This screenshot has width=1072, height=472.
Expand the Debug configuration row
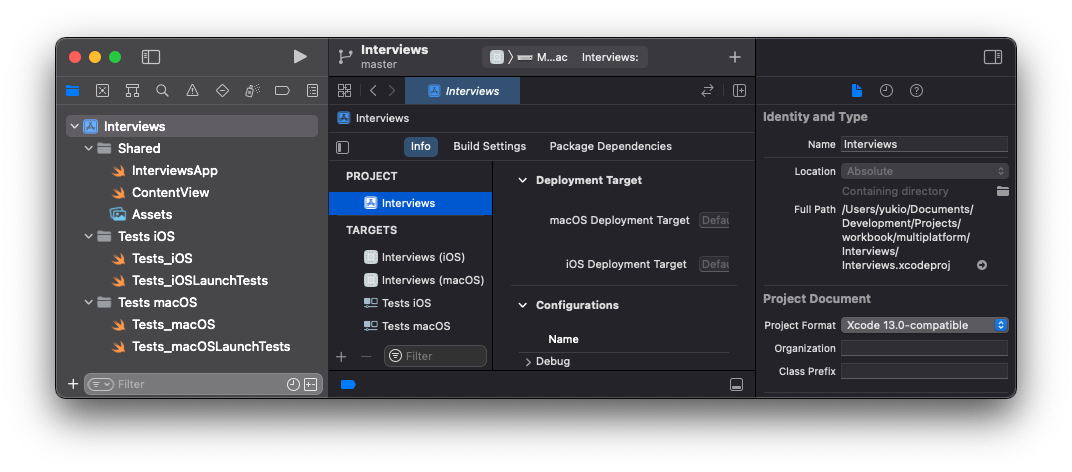point(528,362)
